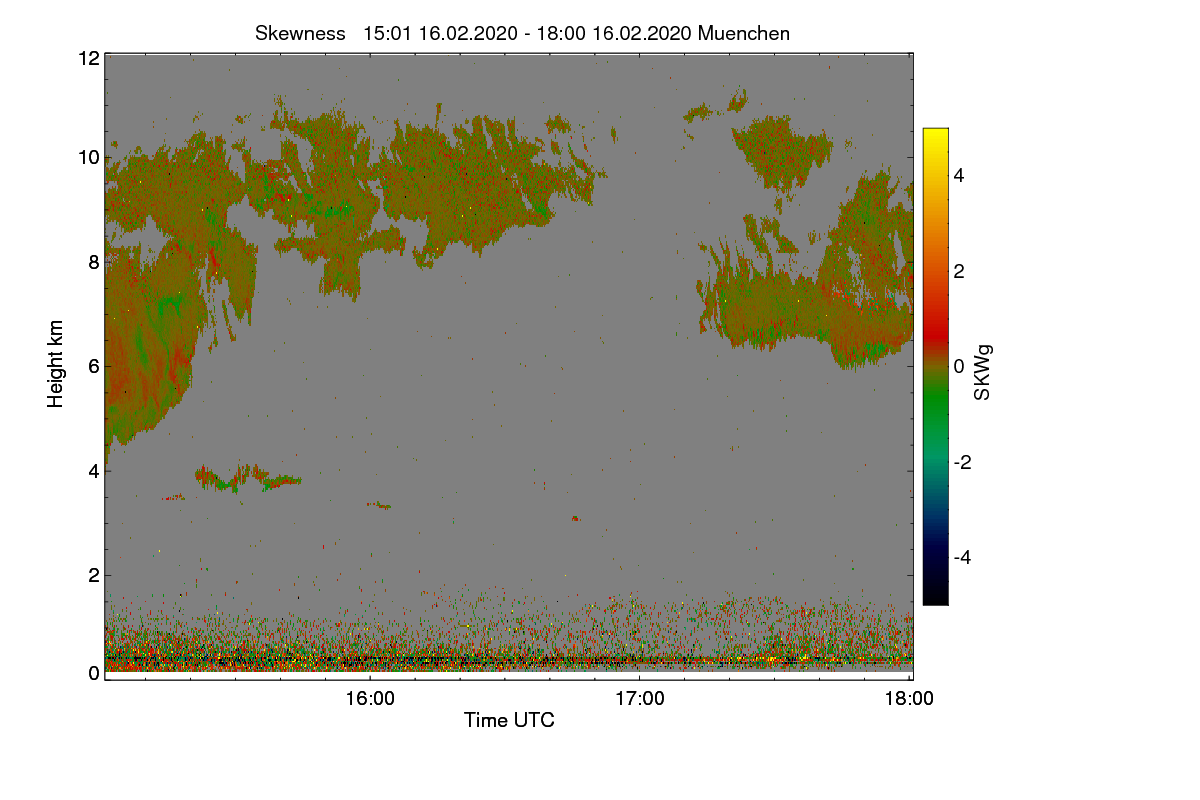Click the small cloud patch near 4 km

pyautogui.click(x=247, y=477)
